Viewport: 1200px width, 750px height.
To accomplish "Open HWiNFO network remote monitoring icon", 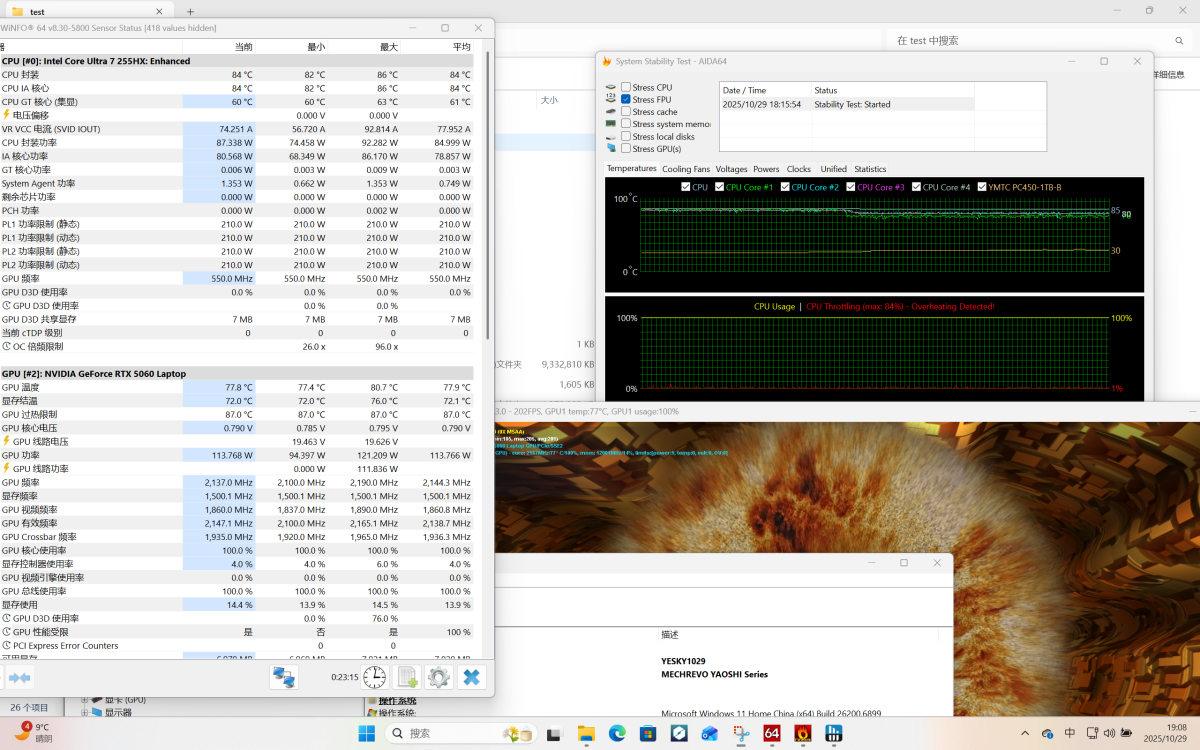I will pyautogui.click(x=284, y=677).
